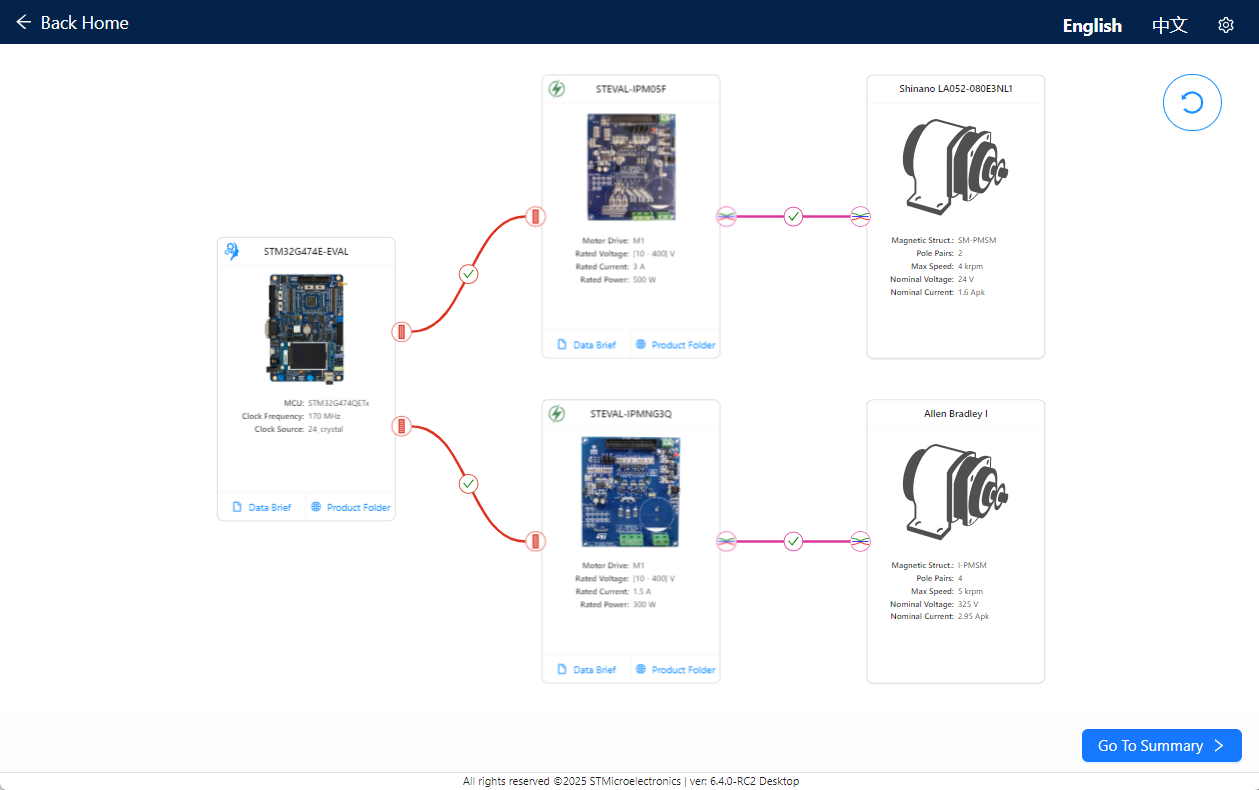Screen dimensions: 1259x790
Task: Click the control board icon on STM32G474E-EVAL card
Action: click(x=232, y=251)
